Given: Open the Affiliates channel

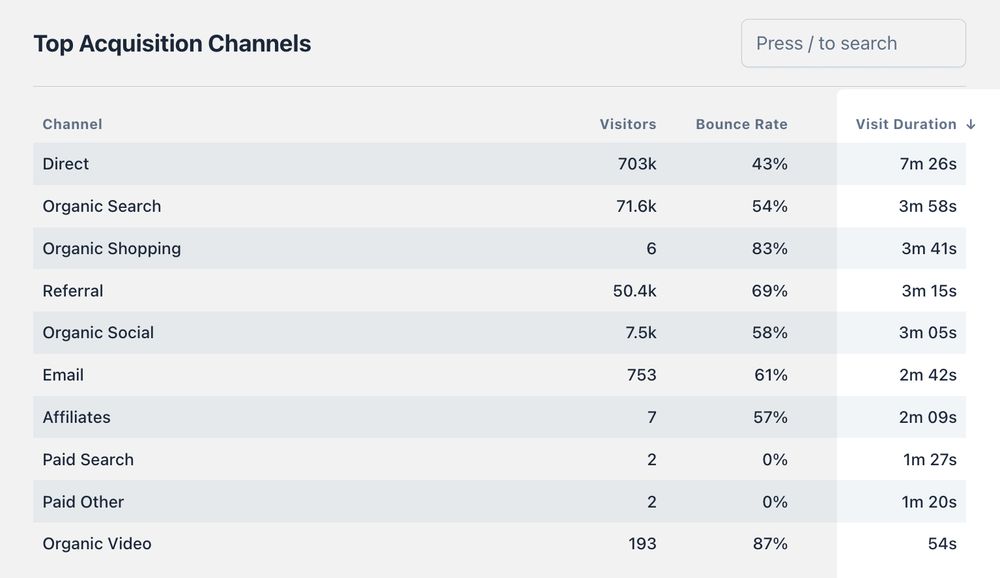Looking at the screenshot, I should click(x=76, y=417).
